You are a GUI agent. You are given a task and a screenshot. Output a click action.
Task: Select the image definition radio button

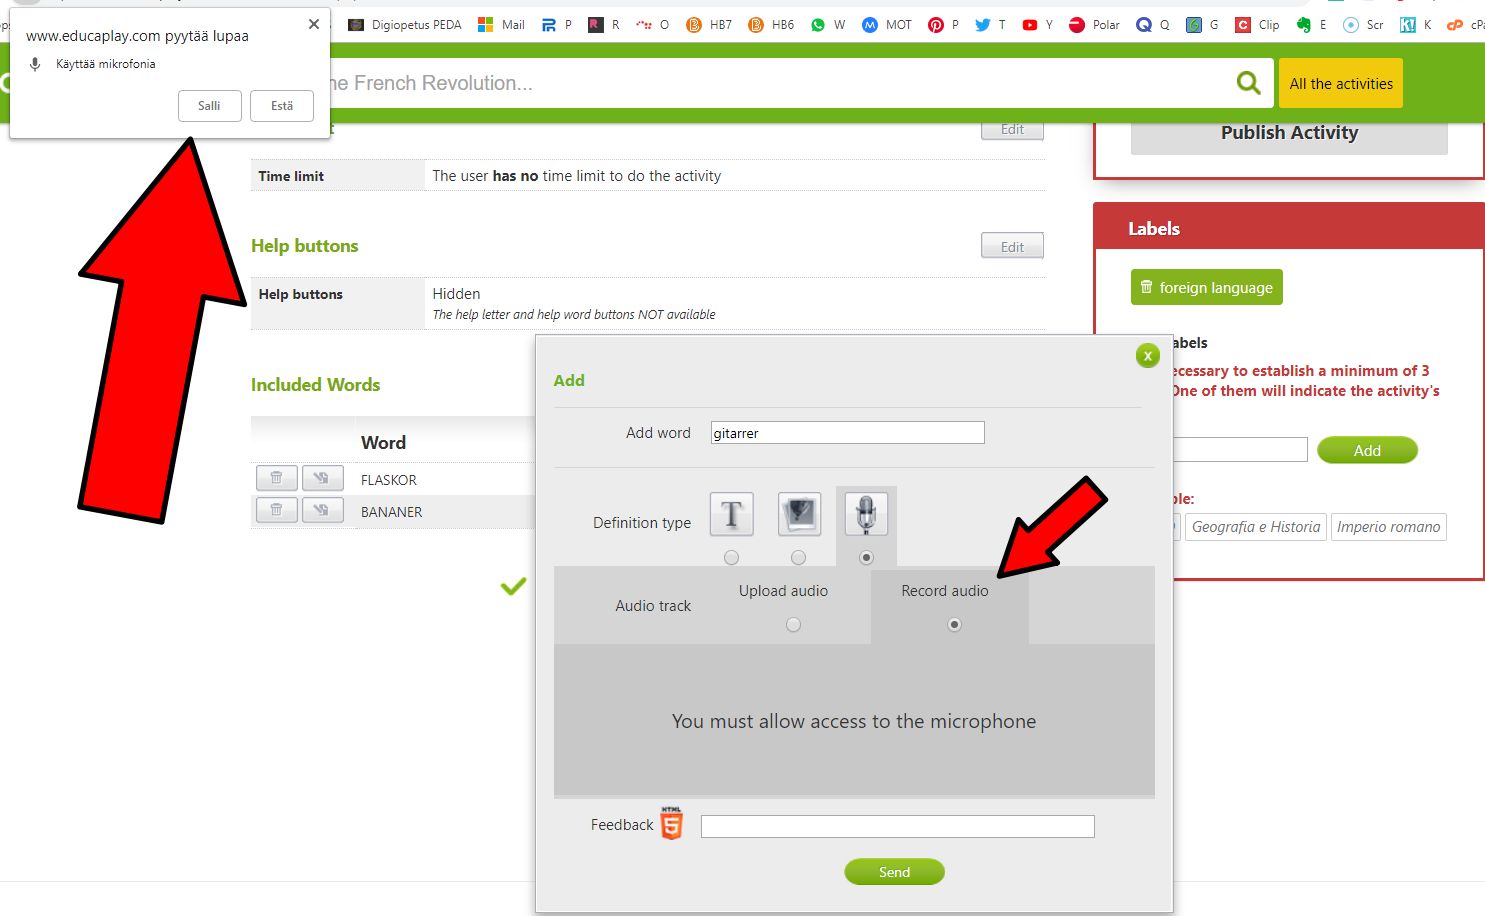[x=798, y=558]
